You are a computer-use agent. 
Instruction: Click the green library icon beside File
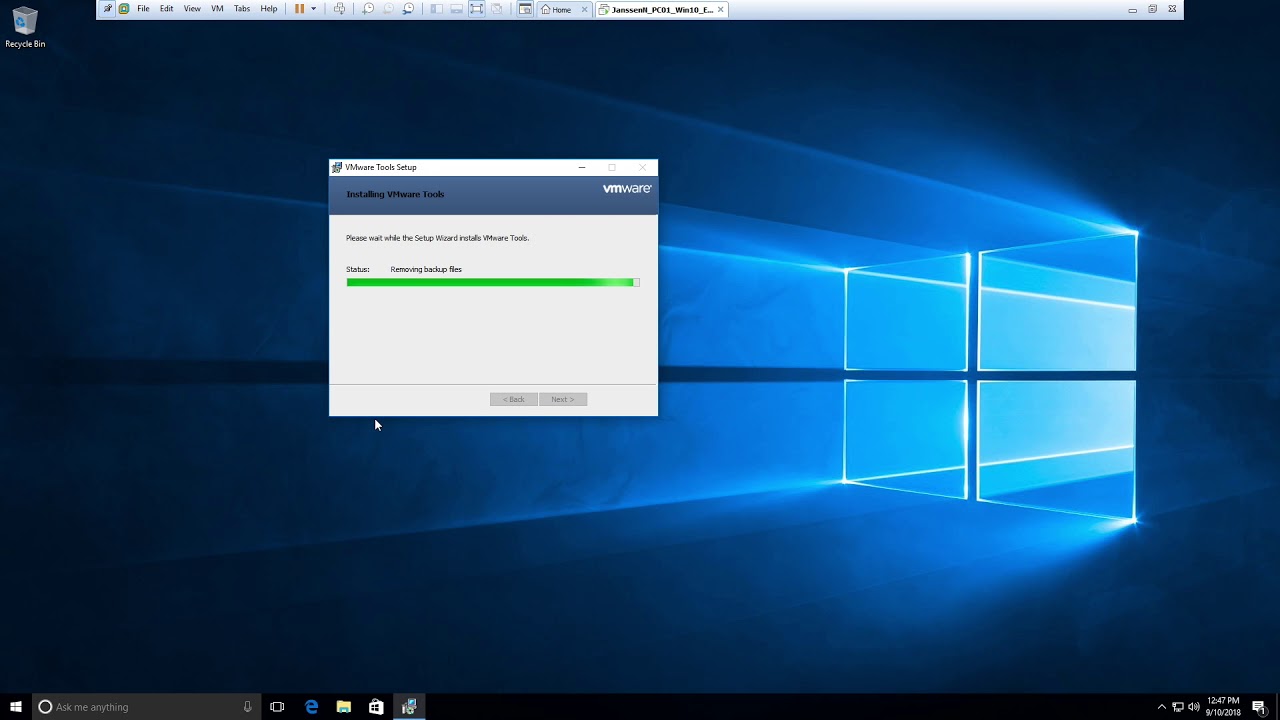coord(124,9)
